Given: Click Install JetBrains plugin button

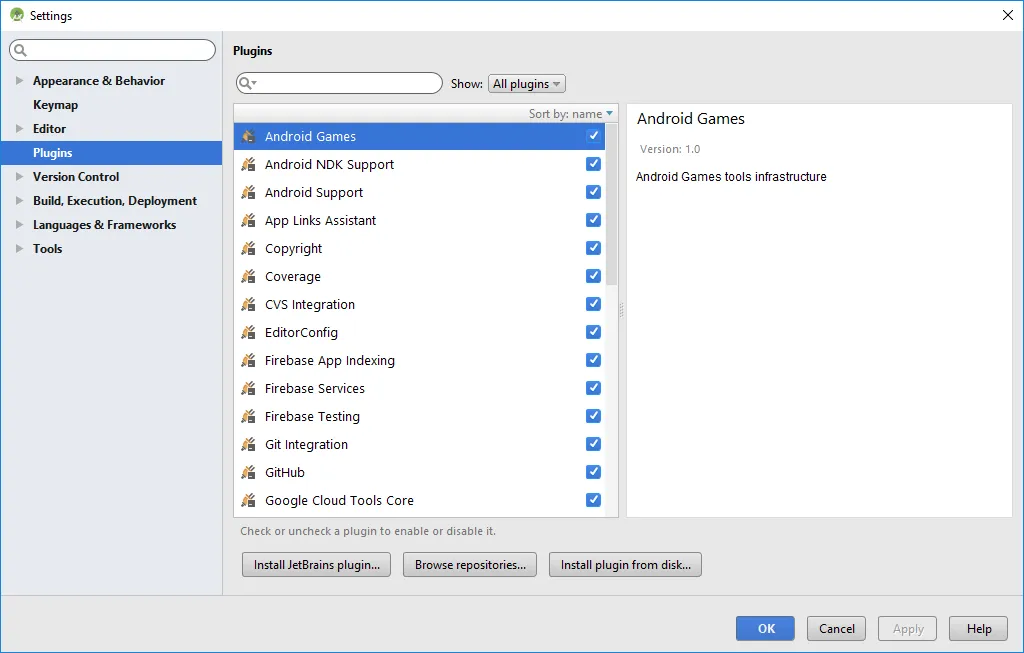Looking at the screenshot, I should 316,565.
